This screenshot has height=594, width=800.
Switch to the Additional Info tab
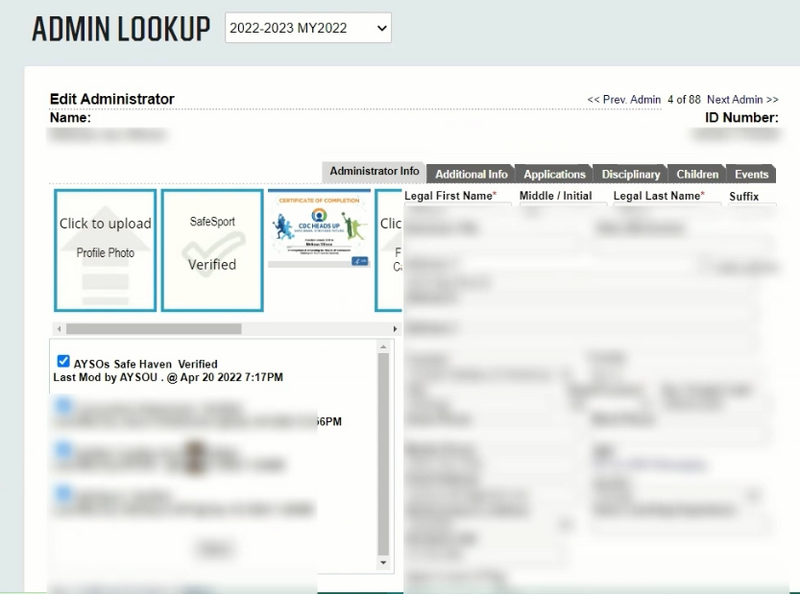coord(470,173)
